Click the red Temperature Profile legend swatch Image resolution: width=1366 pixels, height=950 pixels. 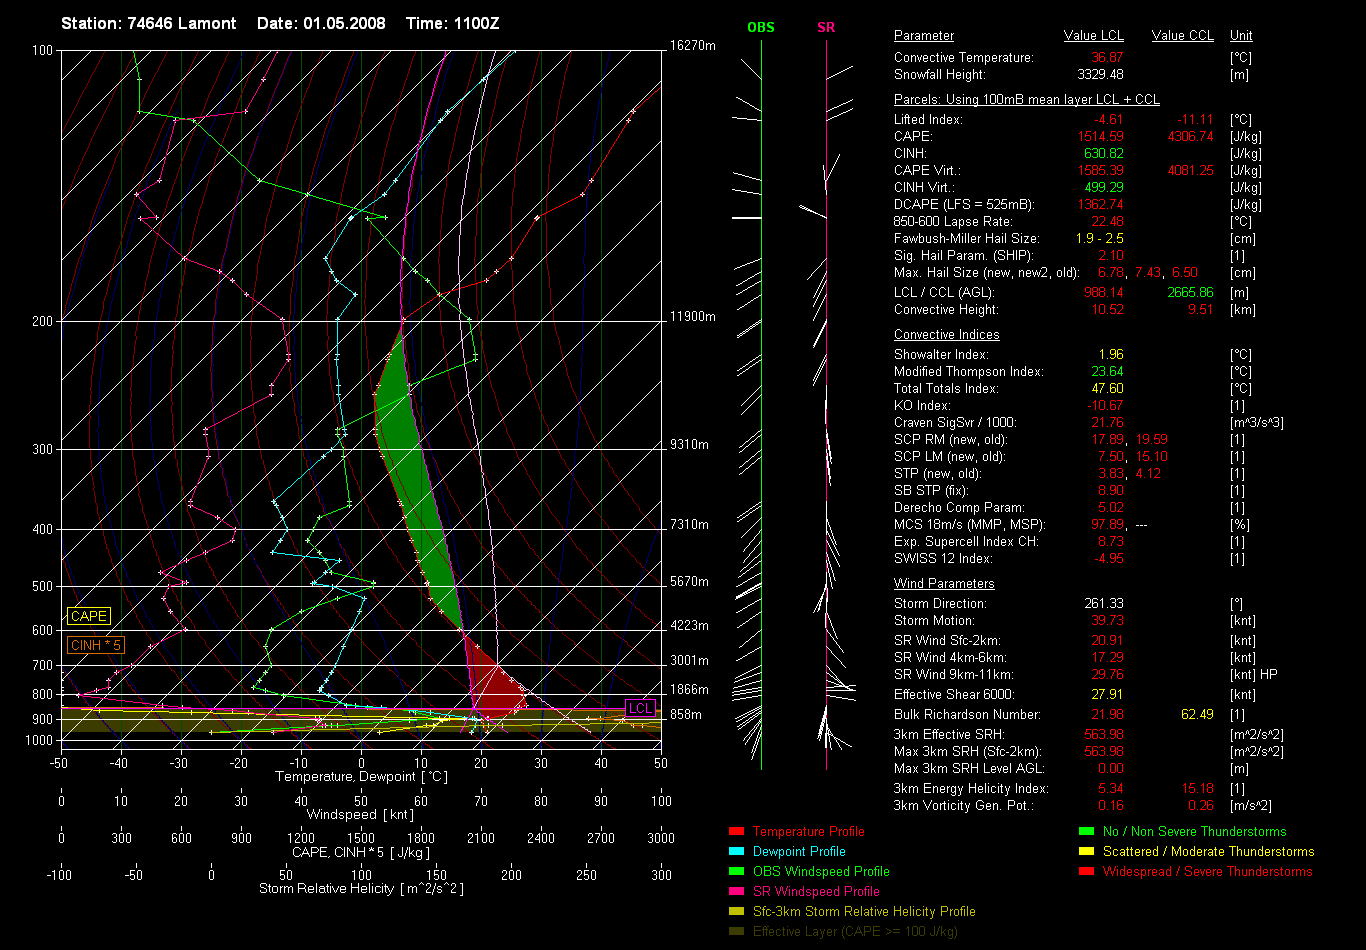pyautogui.click(x=736, y=831)
